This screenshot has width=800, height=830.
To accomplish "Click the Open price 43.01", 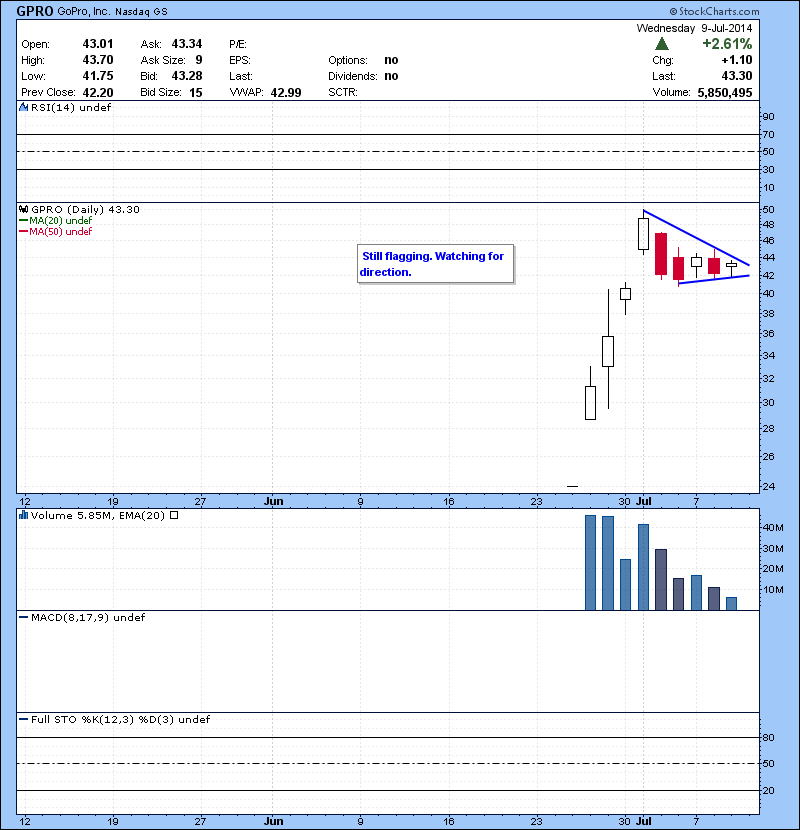I will (98, 44).
